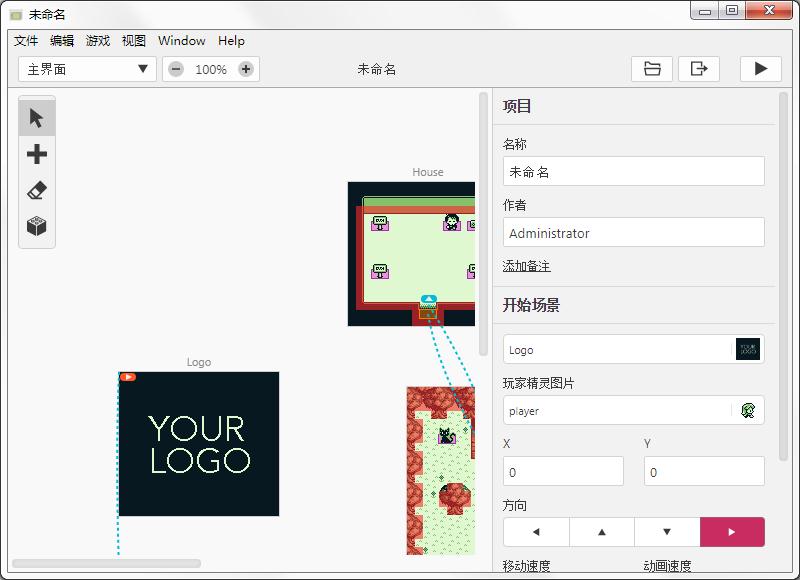Open the 文件 menu
Viewport: 800px width, 580px height.
25,41
